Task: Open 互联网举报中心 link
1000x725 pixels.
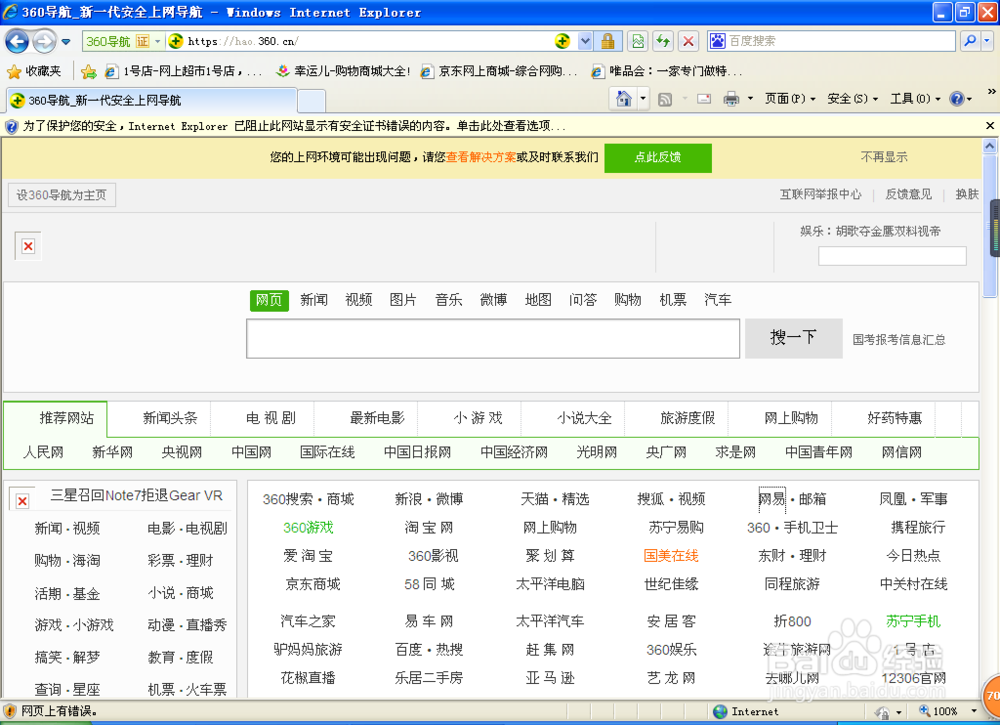Action: 820,194
